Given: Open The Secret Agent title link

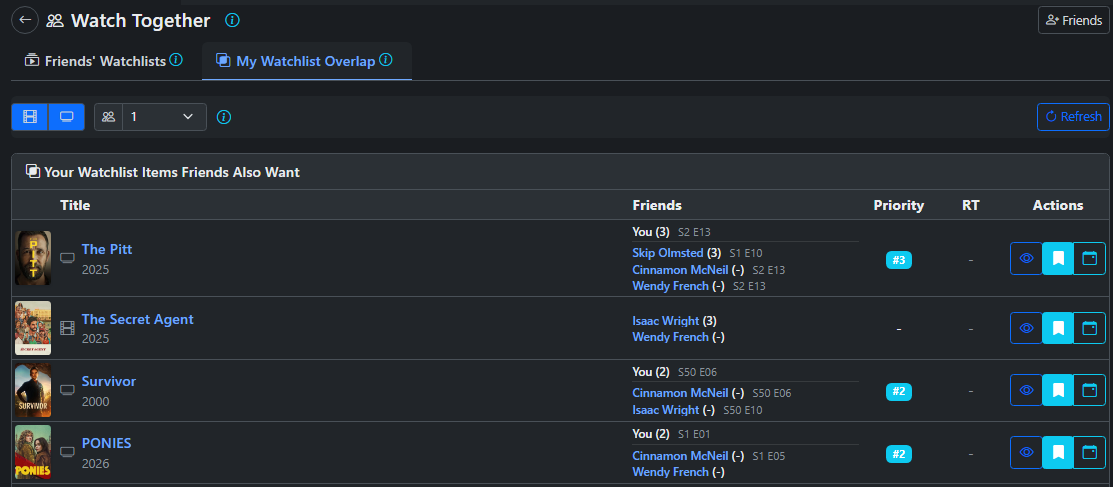Looking at the screenshot, I should pyautogui.click(x=138, y=319).
